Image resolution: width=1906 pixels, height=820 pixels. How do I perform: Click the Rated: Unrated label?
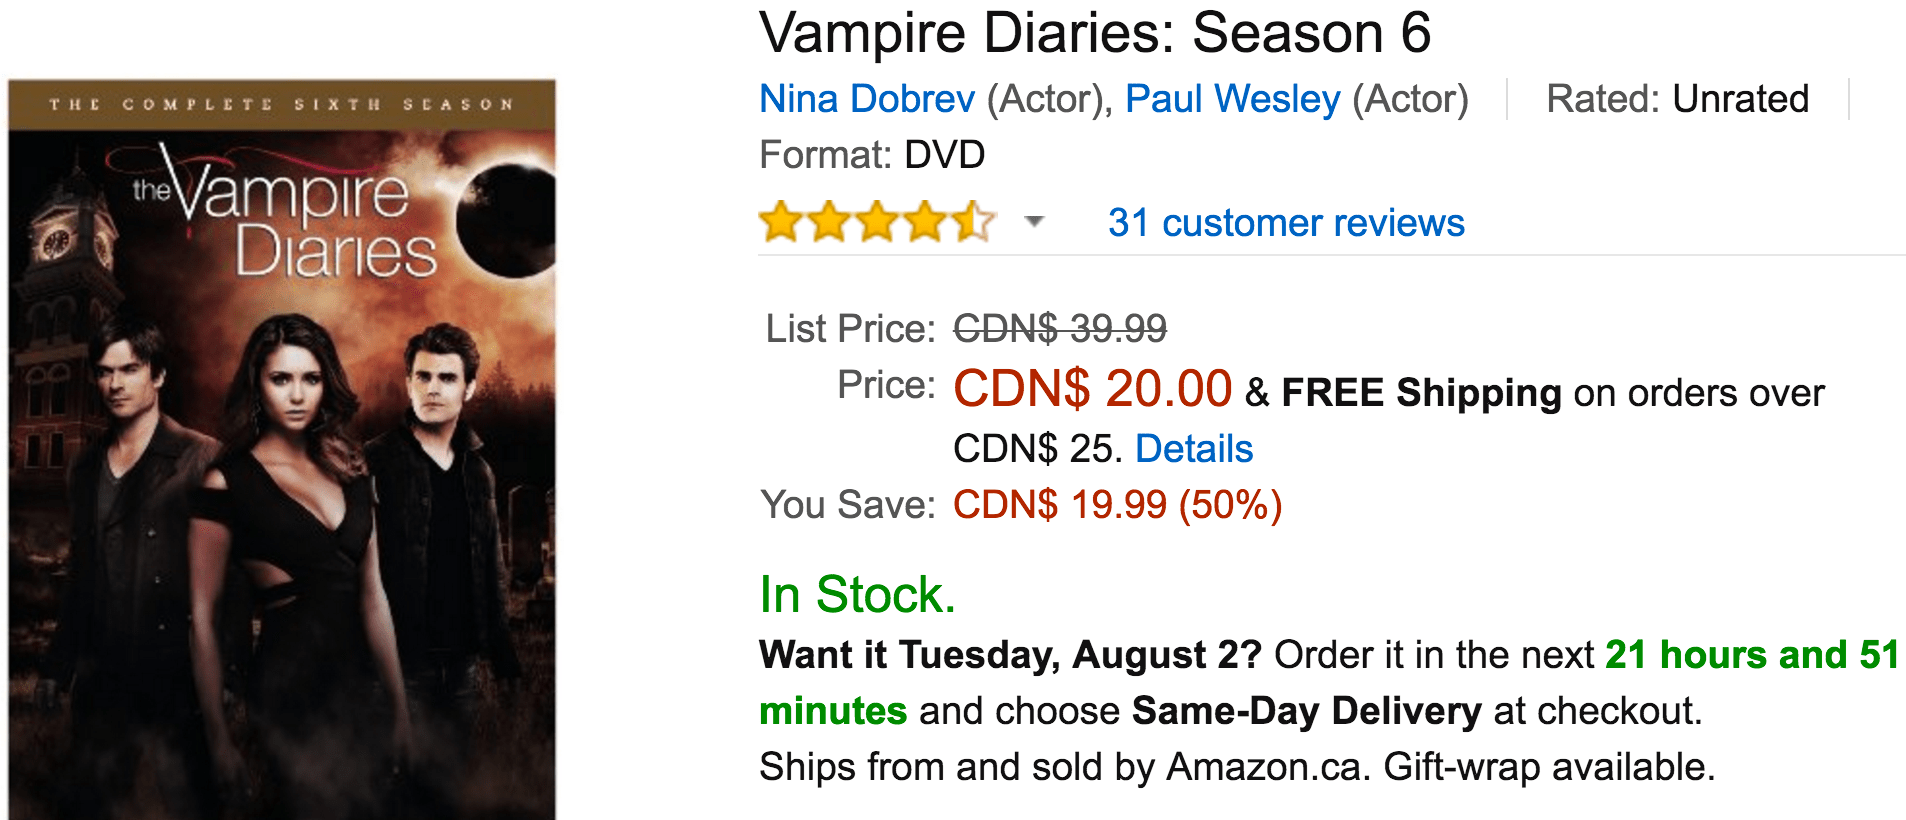pos(1677,99)
